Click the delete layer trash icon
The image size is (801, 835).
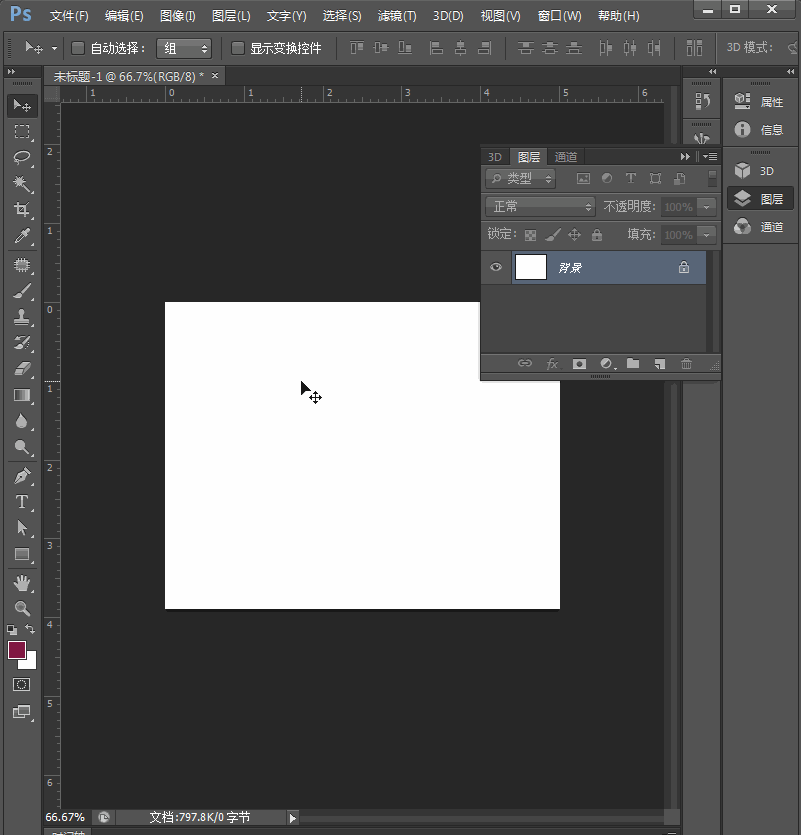pos(686,364)
